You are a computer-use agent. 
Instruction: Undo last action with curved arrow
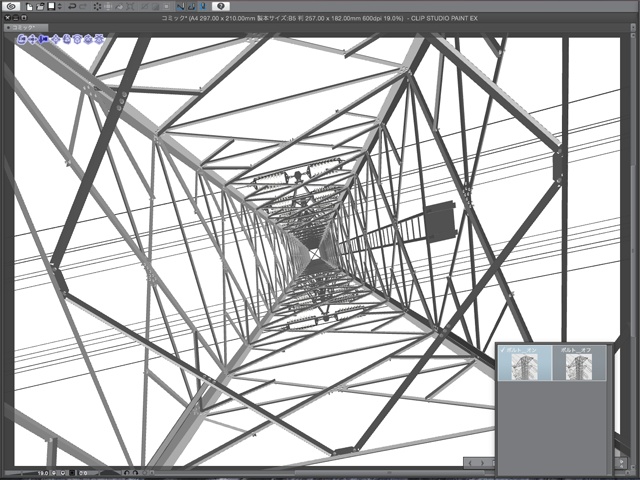point(72,7)
